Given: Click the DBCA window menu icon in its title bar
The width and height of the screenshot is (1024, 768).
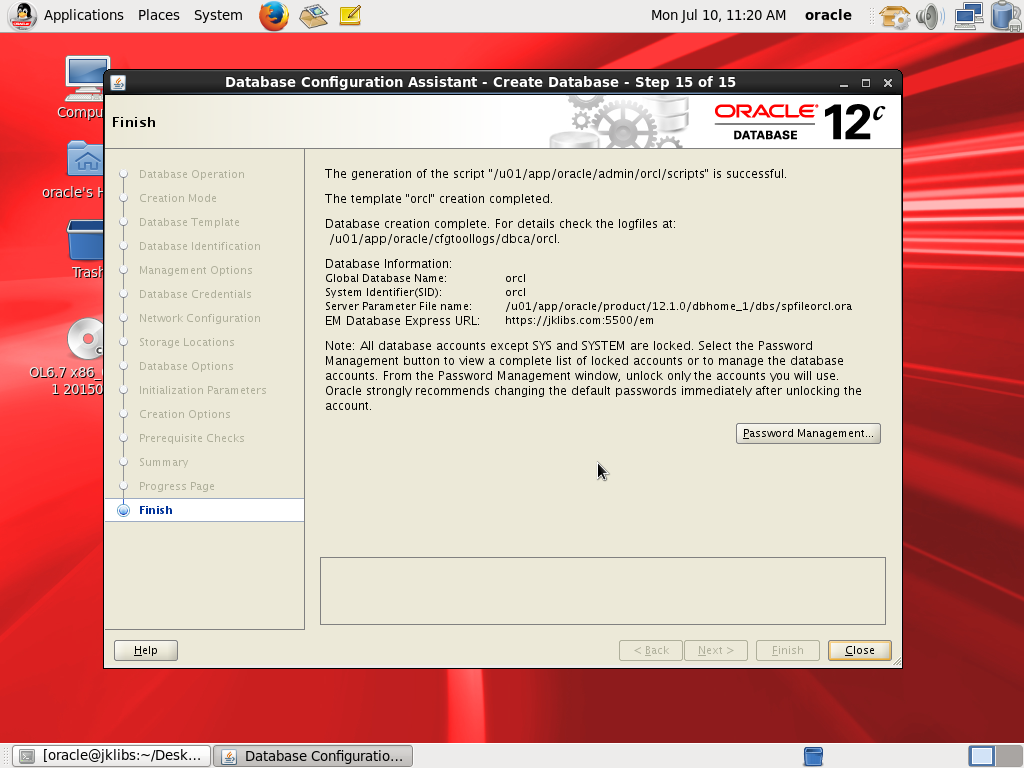Looking at the screenshot, I should tap(118, 83).
